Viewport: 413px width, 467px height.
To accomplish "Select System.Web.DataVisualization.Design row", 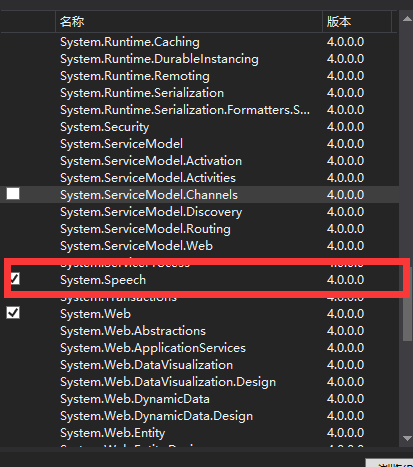I will [x=199, y=382].
